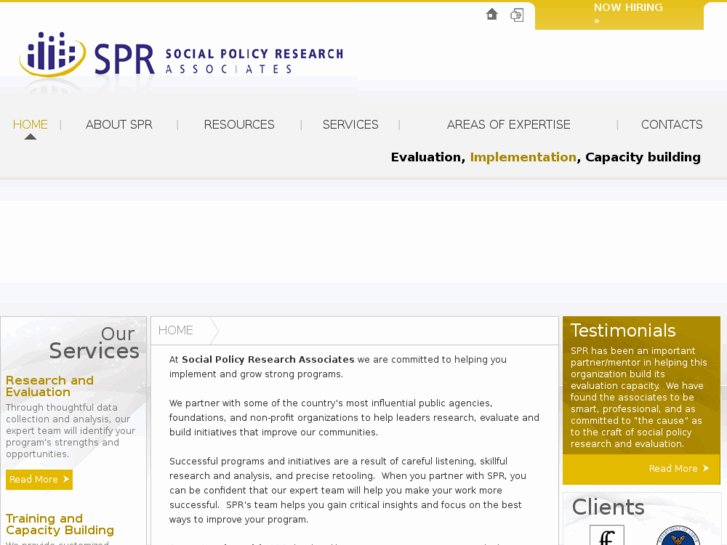Open Training and Capacity Building heading
Viewport: 727px width, 545px height.
tap(60, 524)
